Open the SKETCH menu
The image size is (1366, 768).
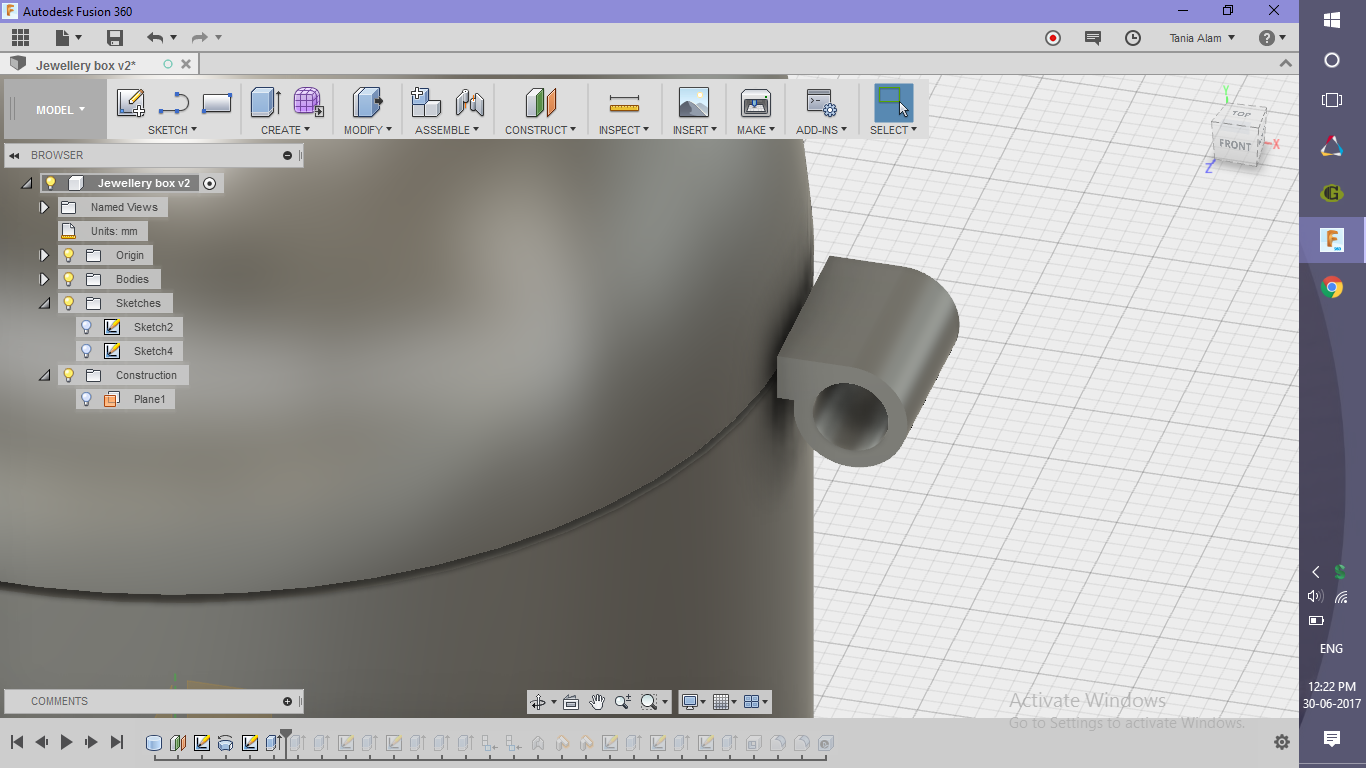172,130
